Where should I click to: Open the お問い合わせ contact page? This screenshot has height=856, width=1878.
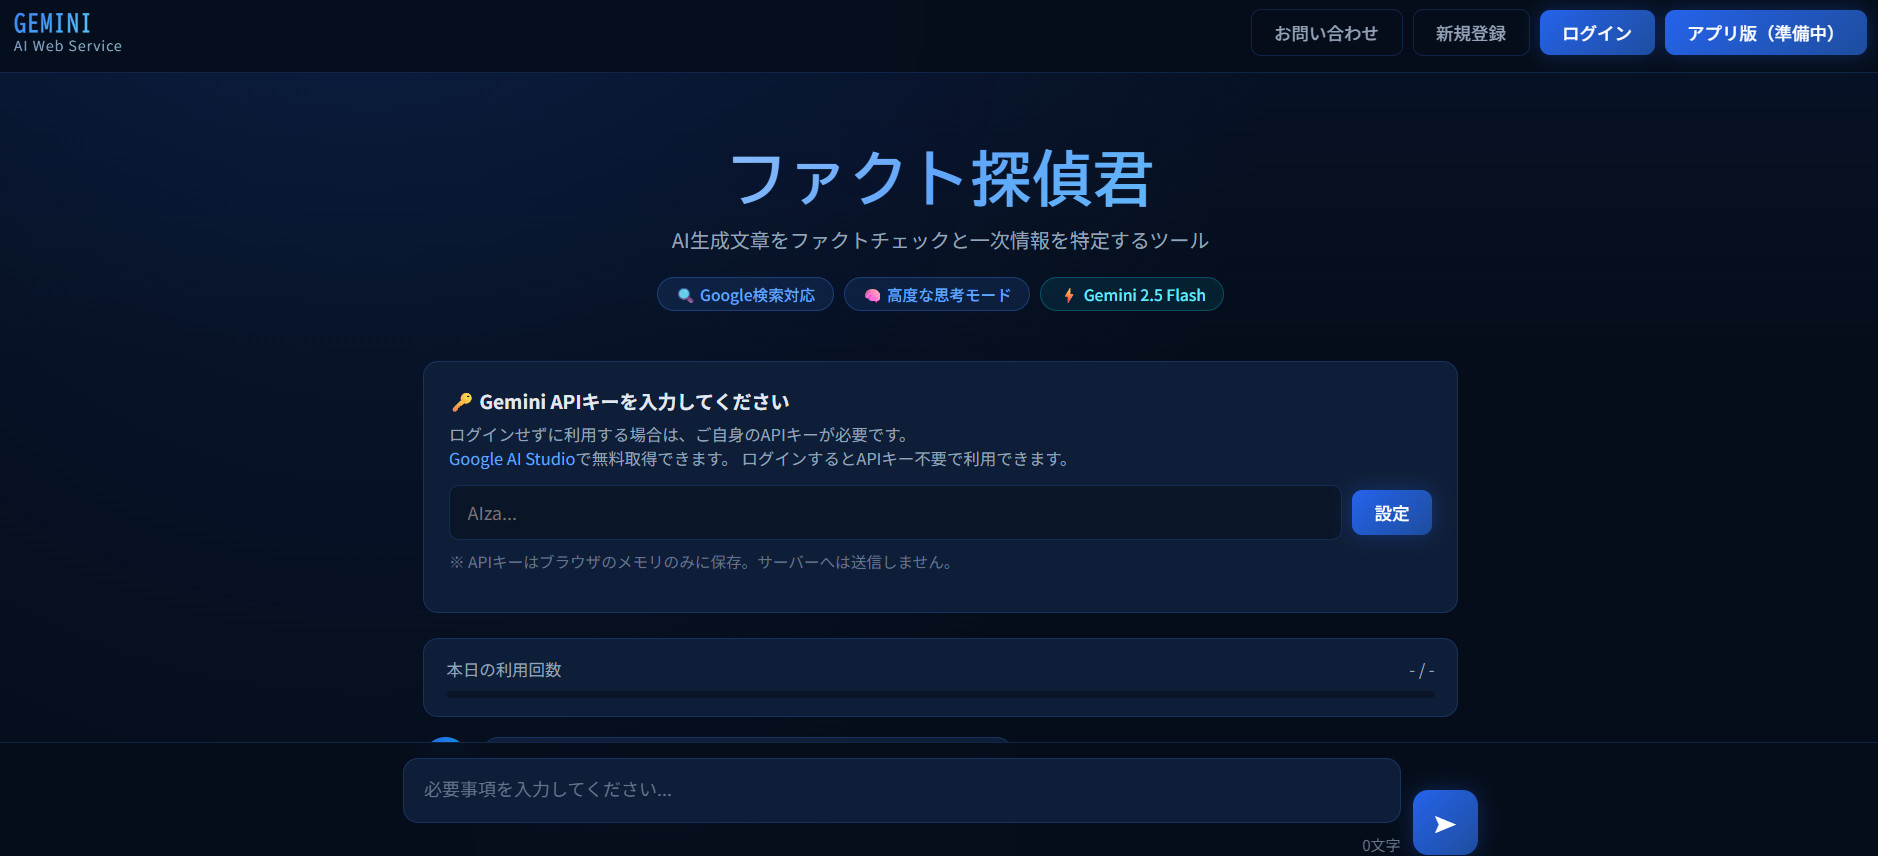pos(1325,33)
